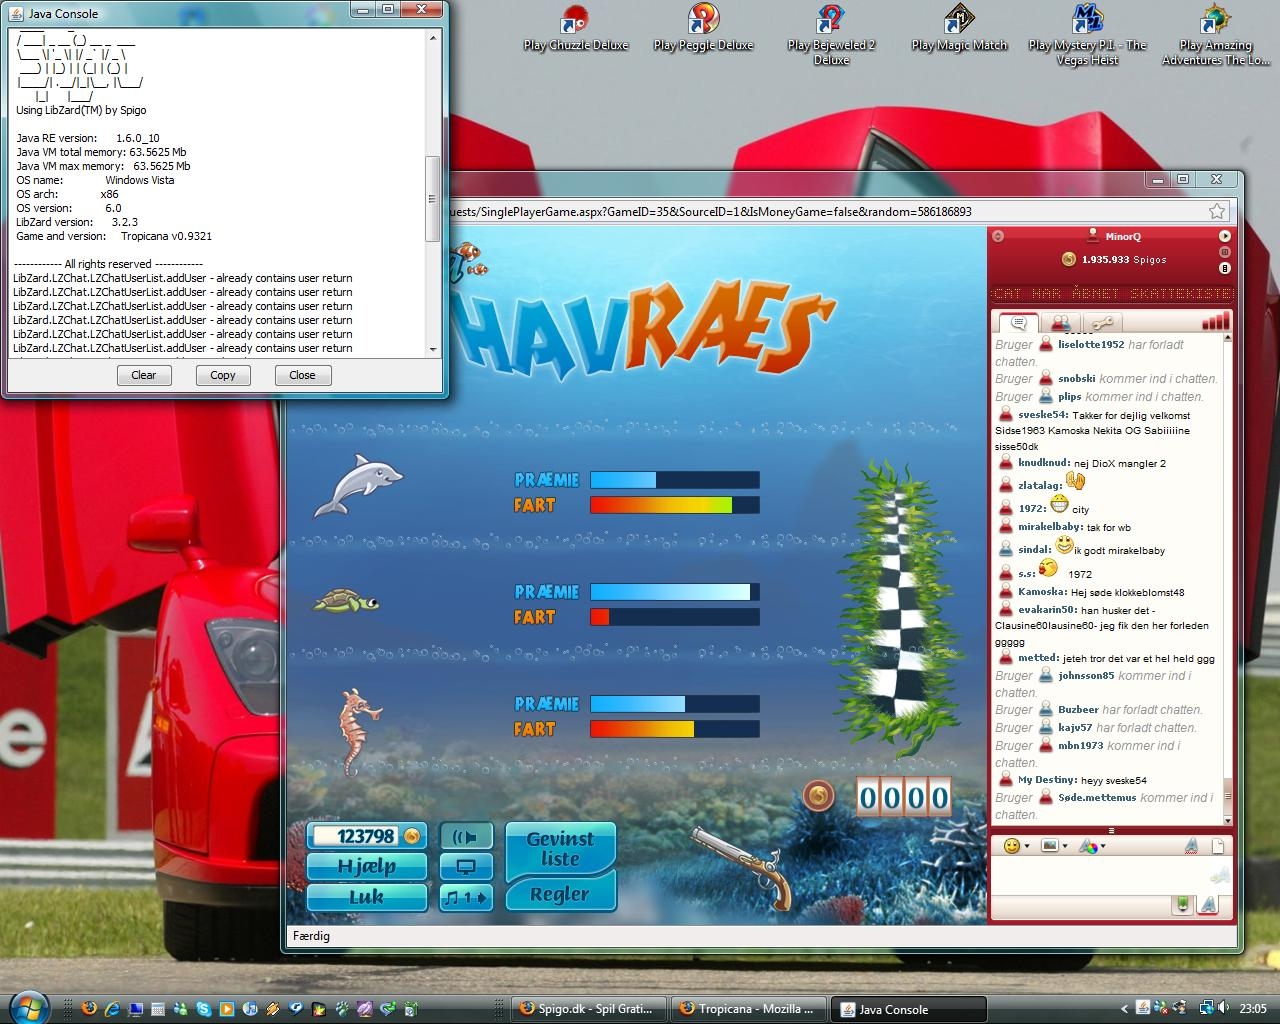Click the dolphin FART speed bar

coord(674,506)
